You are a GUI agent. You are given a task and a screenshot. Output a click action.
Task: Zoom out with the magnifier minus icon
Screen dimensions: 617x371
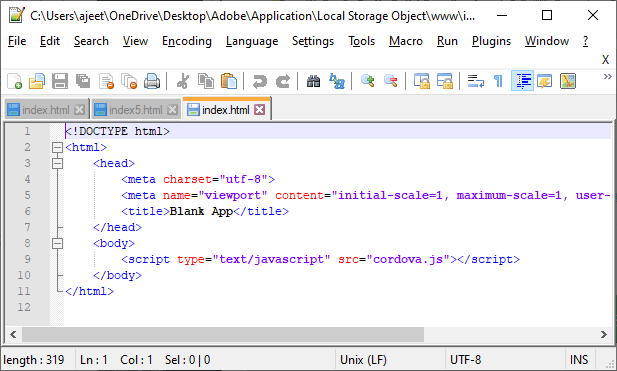pos(390,81)
